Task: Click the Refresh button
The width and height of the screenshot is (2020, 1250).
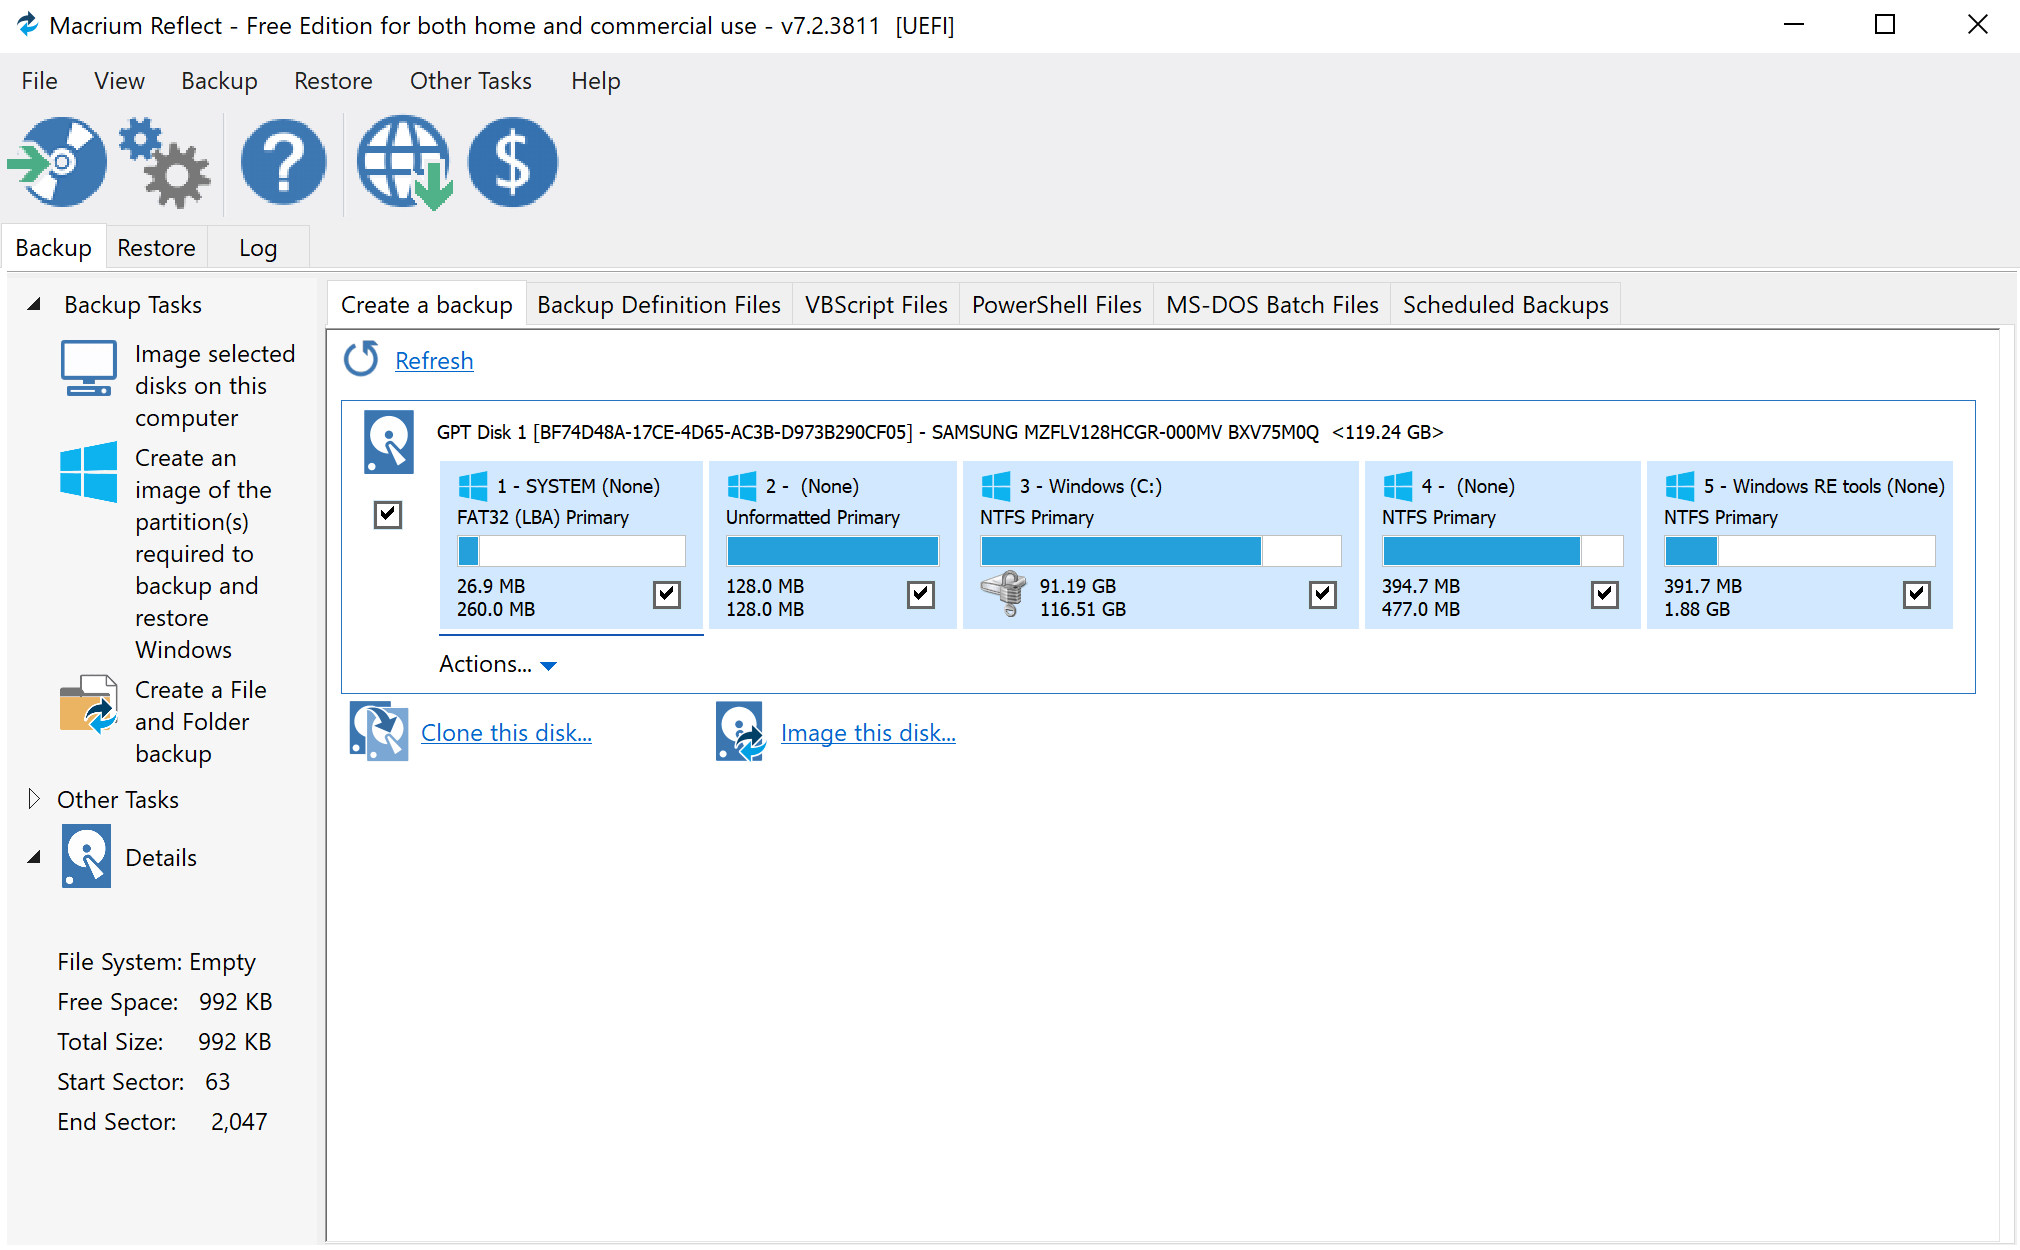Action: tap(434, 359)
